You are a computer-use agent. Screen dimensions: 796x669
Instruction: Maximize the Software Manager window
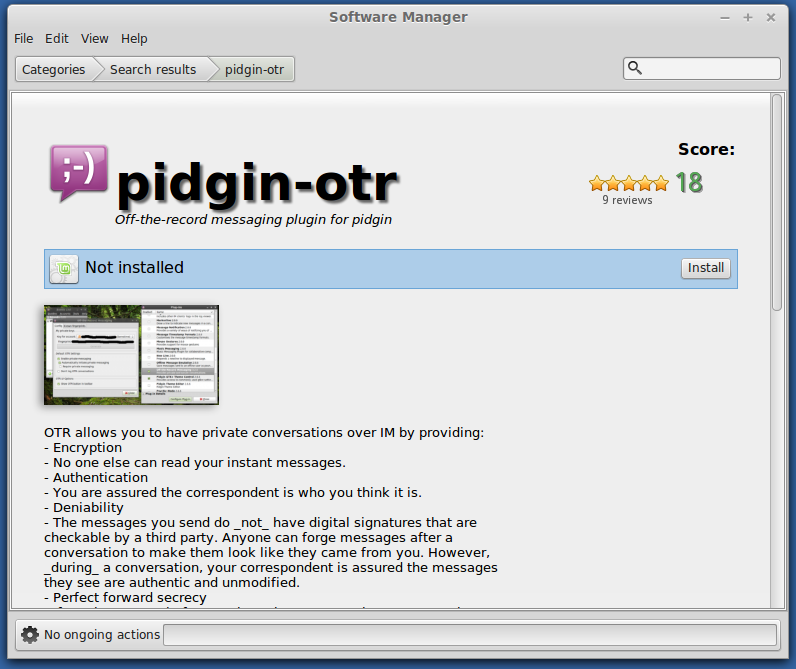tap(748, 18)
